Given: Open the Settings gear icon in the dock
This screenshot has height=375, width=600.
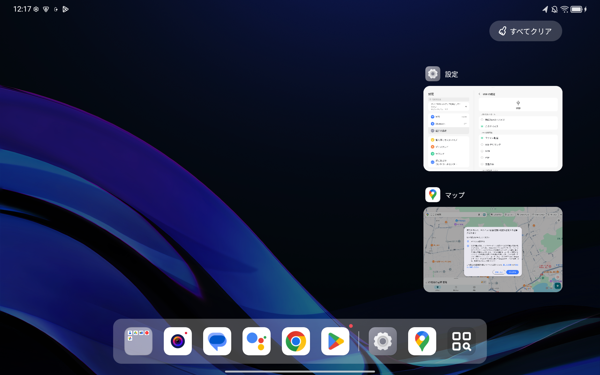Looking at the screenshot, I should click(x=383, y=341).
